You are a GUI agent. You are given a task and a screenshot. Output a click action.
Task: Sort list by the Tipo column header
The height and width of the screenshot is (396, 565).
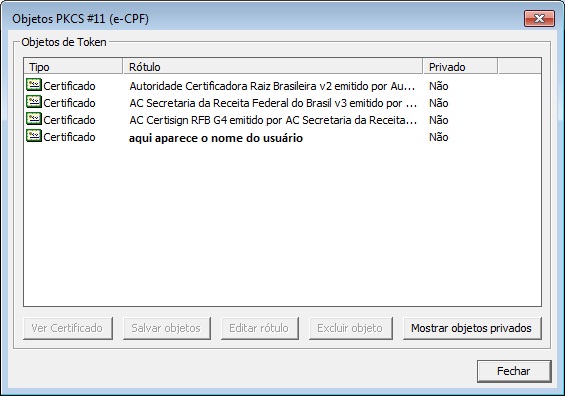73,67
